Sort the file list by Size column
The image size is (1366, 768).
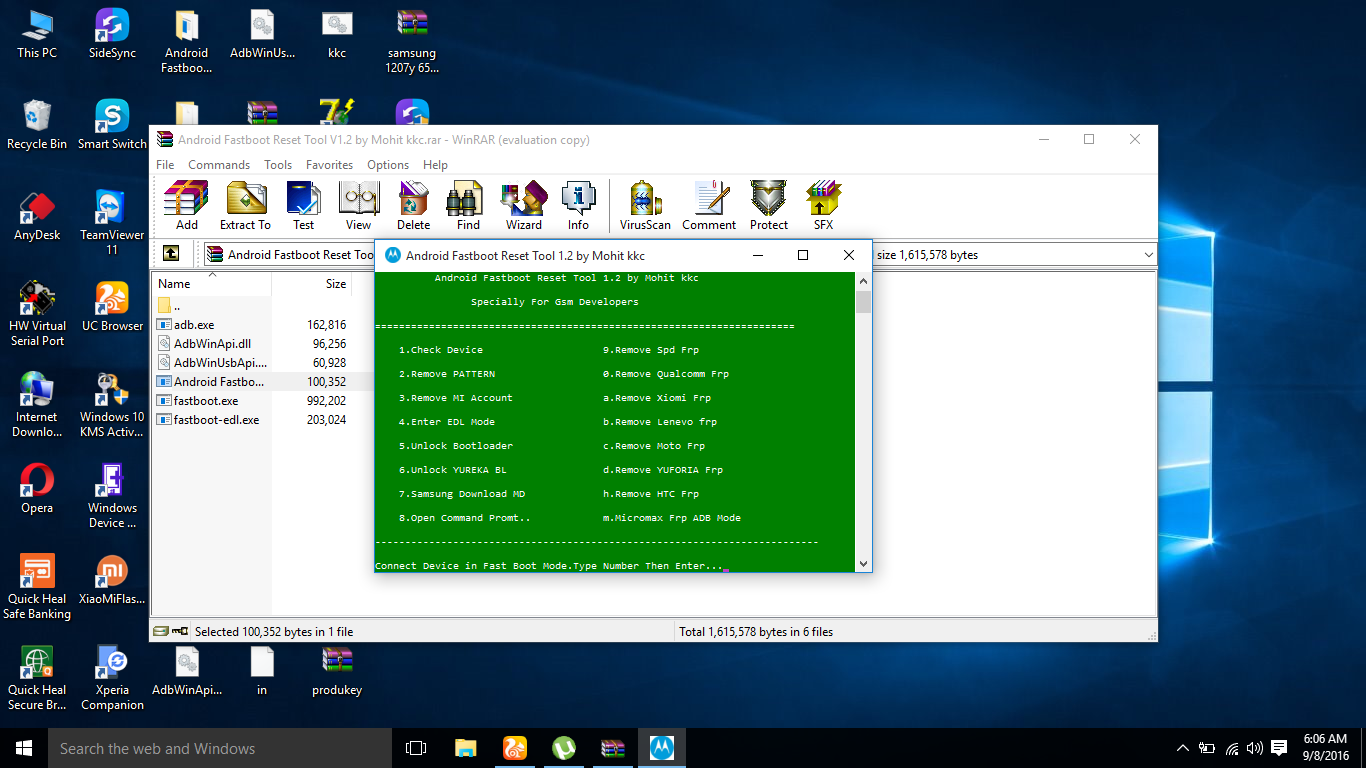point(311,283)
